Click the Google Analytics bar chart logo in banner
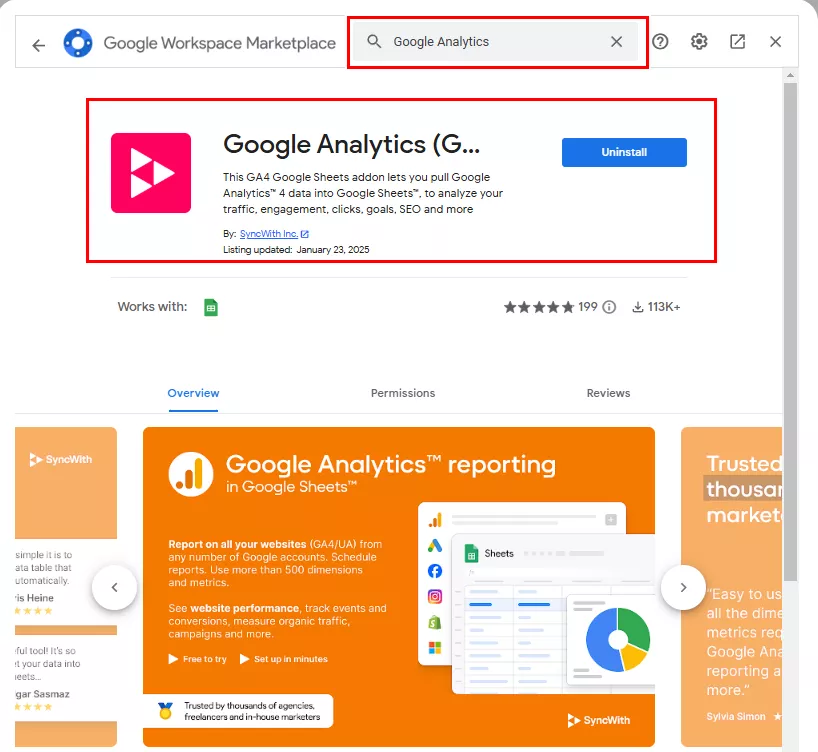Viewport: 818px width, 752px height. pyautogui.click(x=190, y=474)
